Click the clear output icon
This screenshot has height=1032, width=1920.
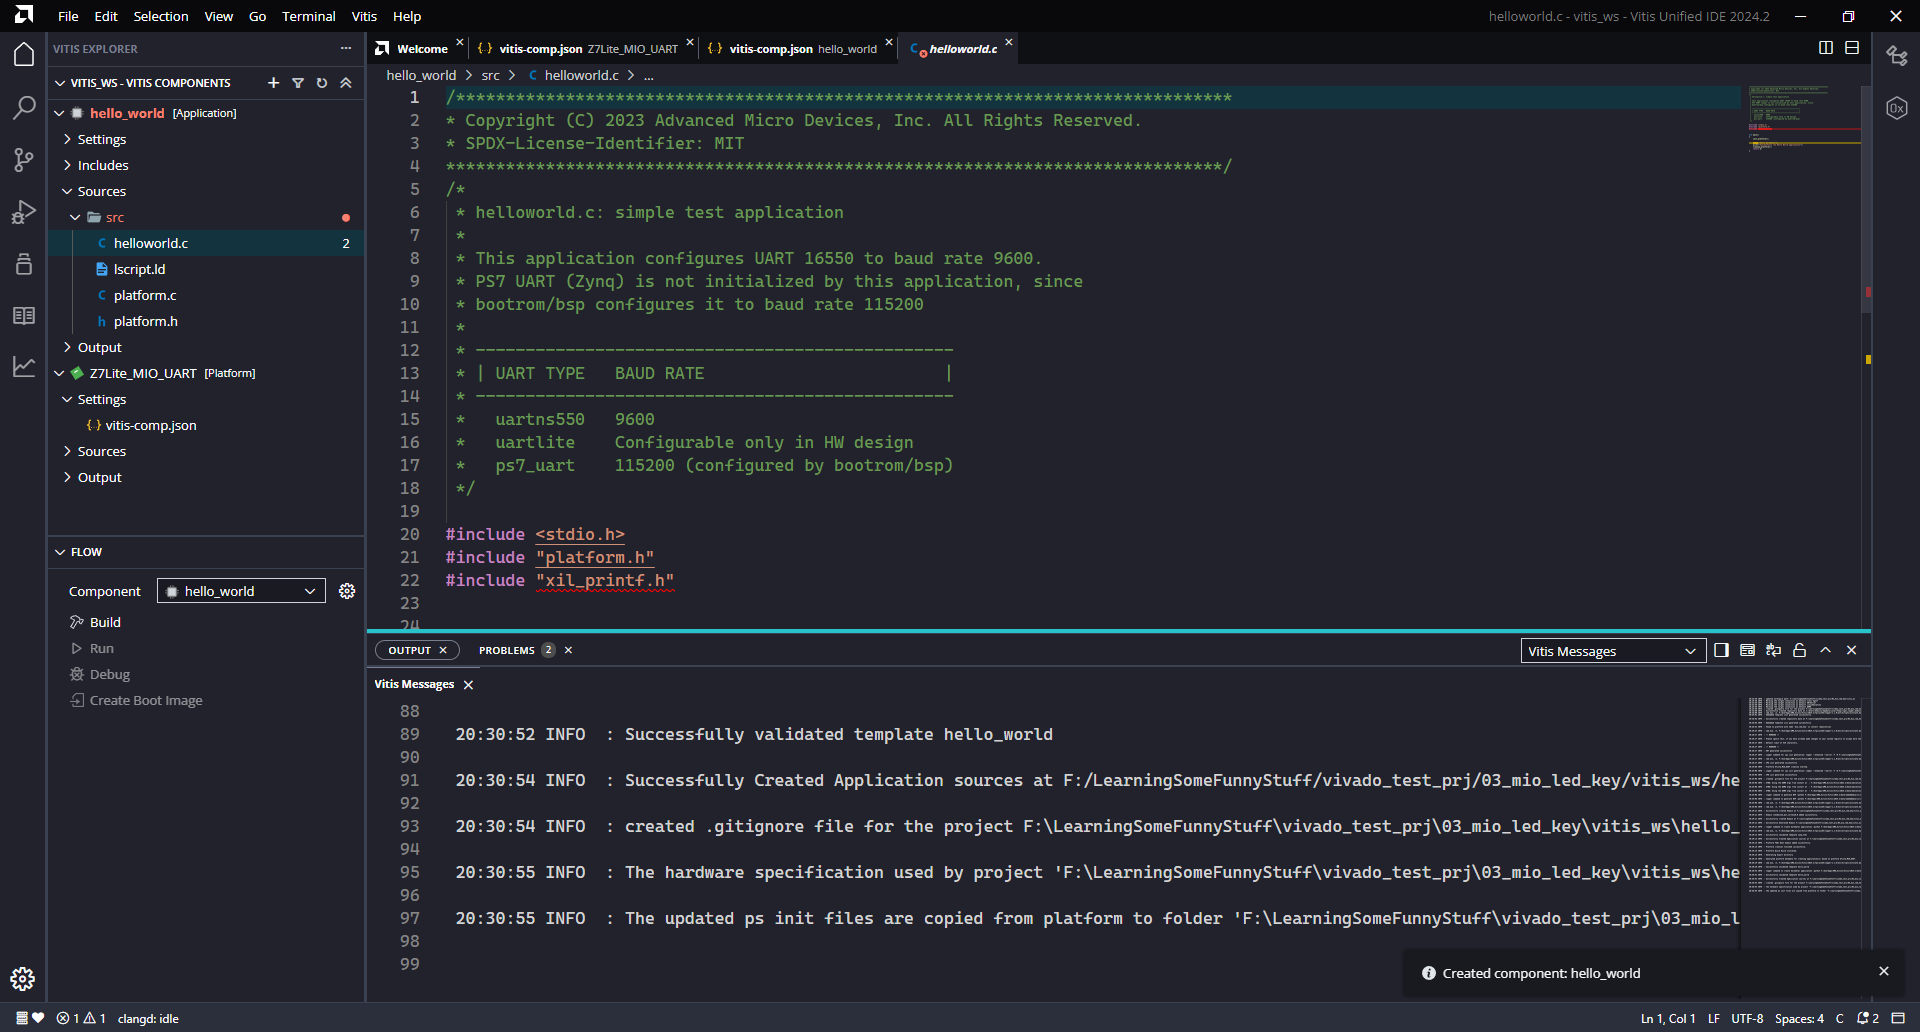tap(1747, 650)
